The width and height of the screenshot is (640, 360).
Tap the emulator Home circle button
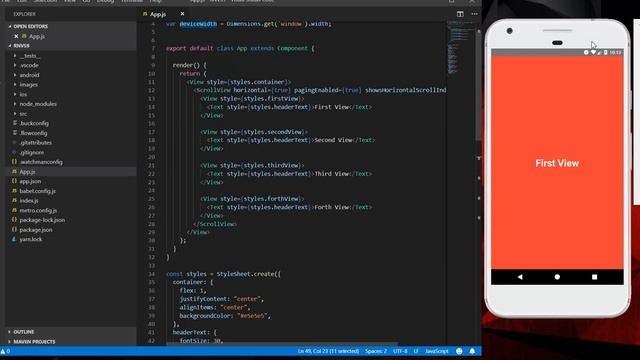(557, 277)
